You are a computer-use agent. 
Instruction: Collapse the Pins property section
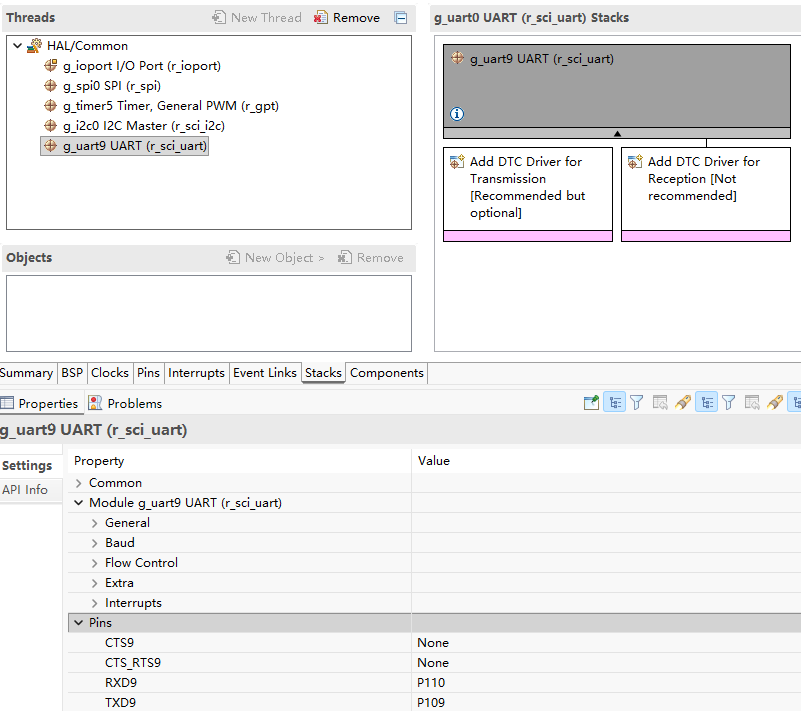(x=78, y=623)
